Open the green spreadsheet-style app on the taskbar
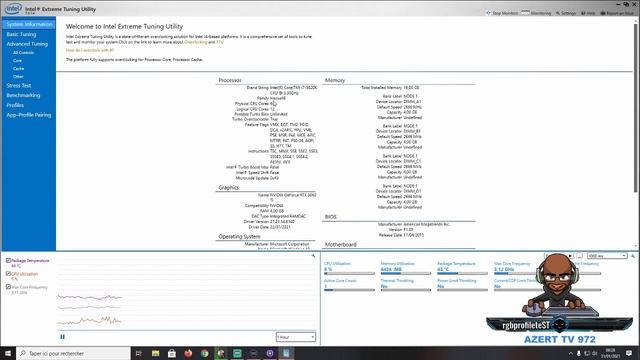The height and width of the screenshot is (360, 640). (237, 353)
